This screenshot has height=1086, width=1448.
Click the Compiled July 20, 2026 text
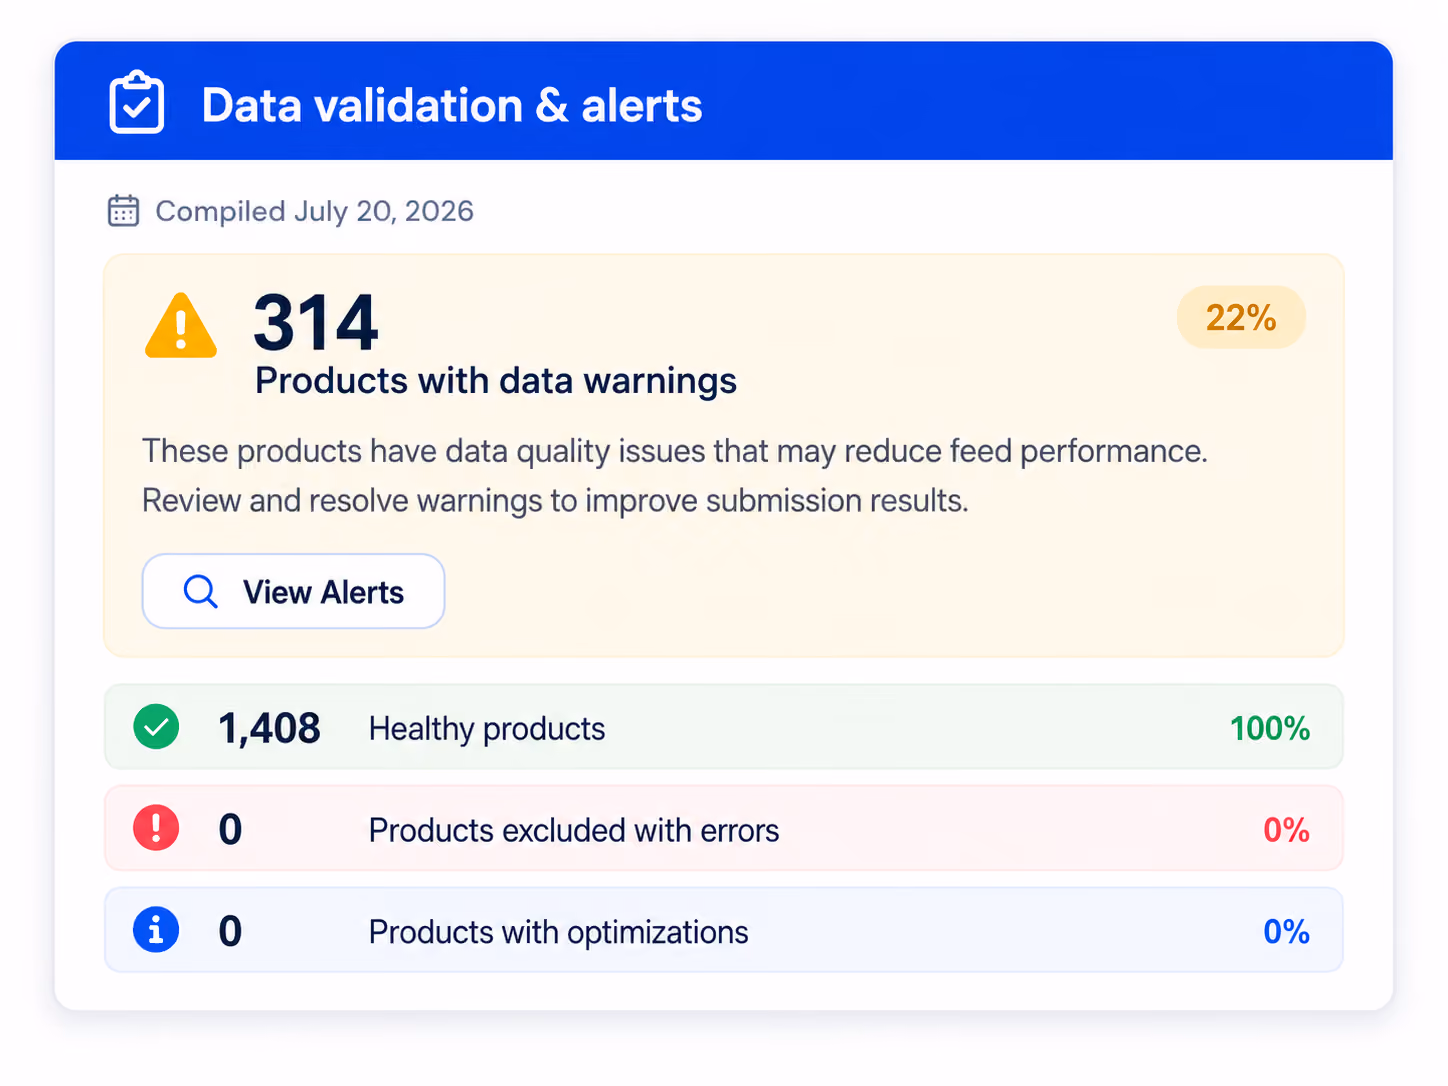pyautogui.click(x=314, y=211)
